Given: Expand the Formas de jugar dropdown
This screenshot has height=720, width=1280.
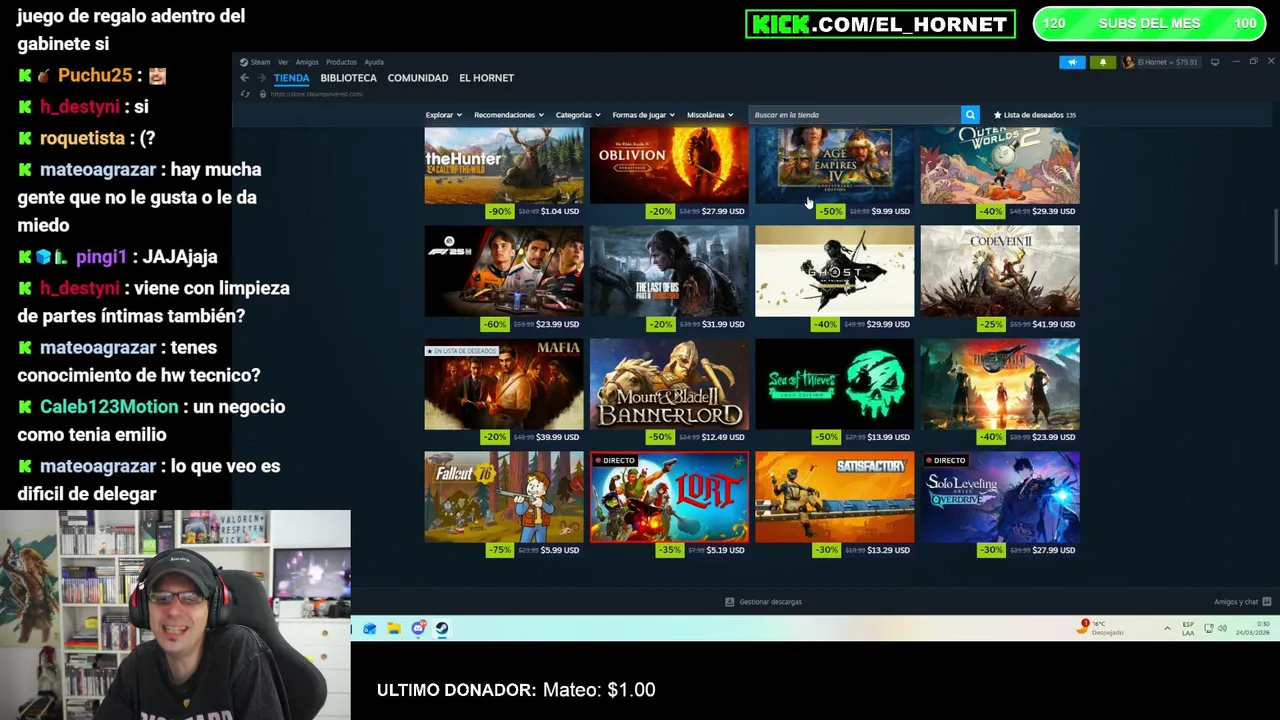Looking at the screenshot, I should coord(644,115).
